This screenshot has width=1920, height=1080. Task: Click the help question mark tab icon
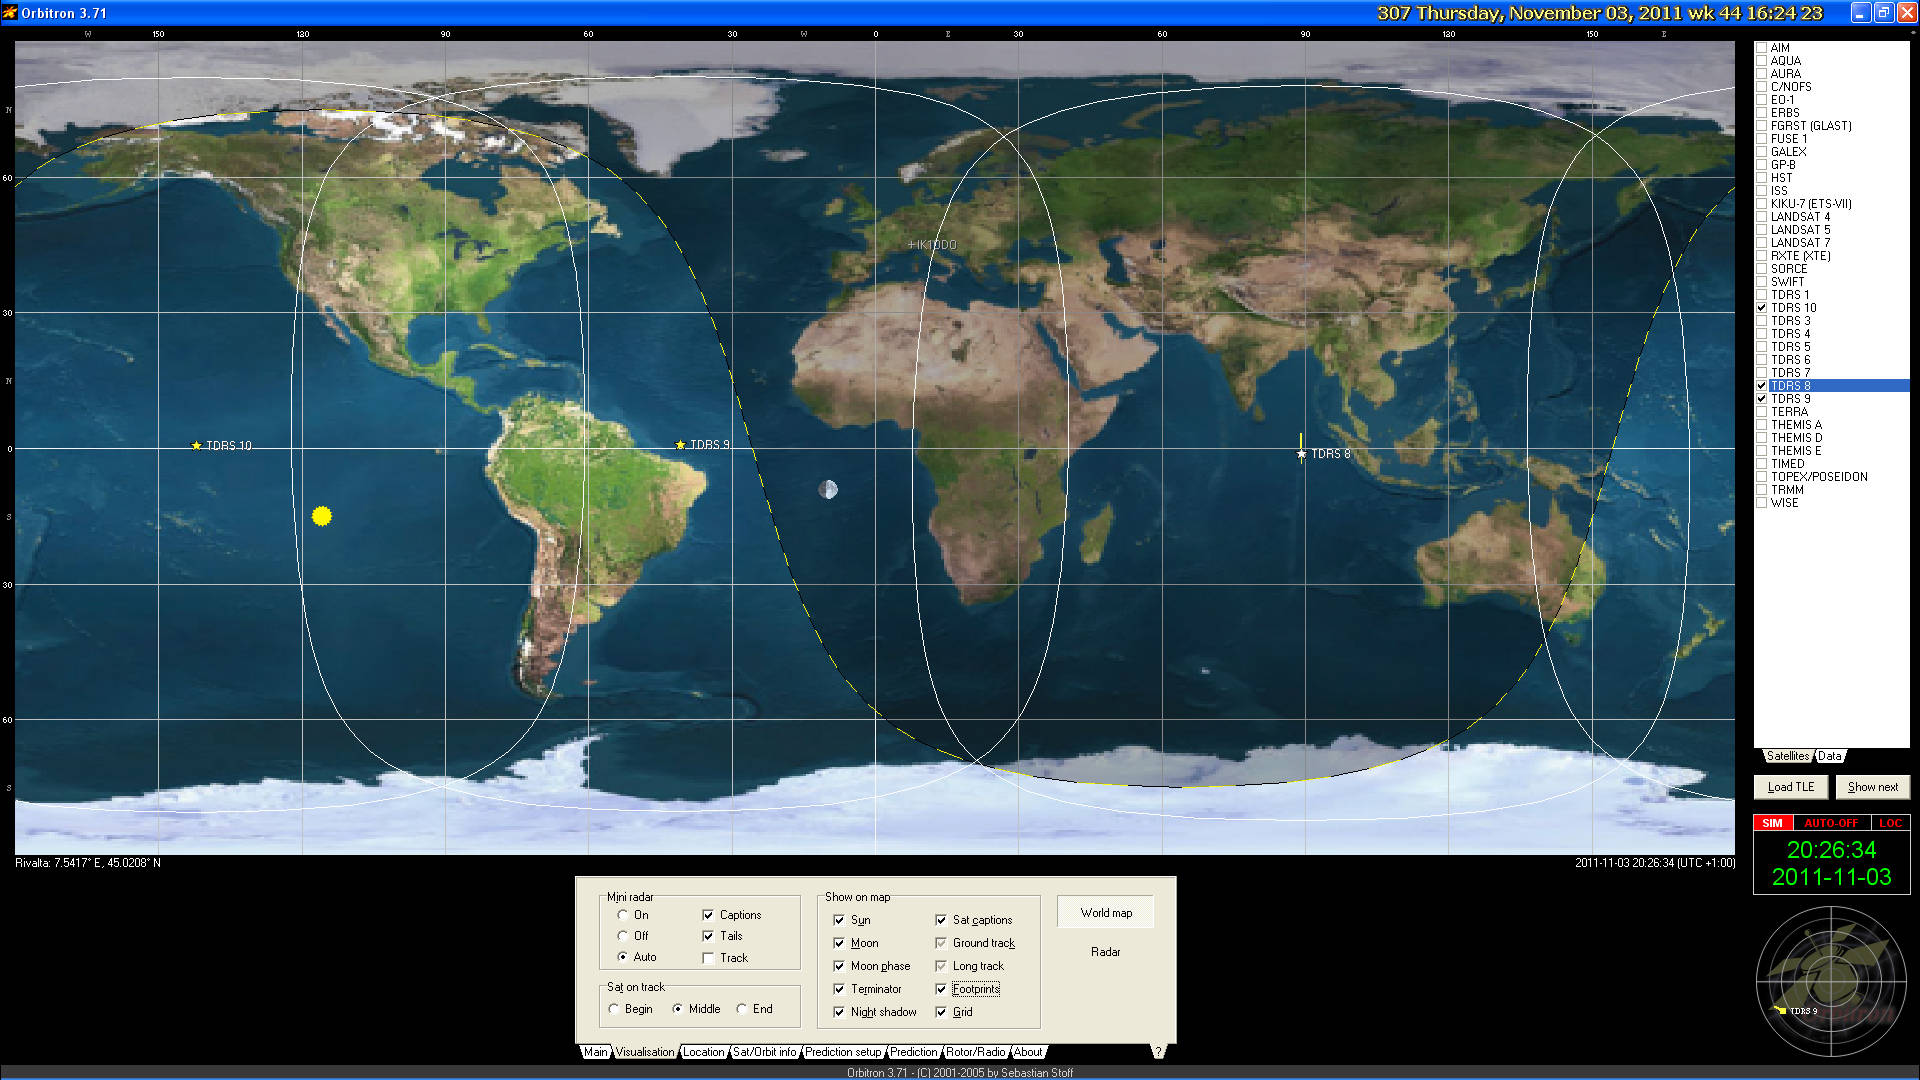[x=1158, y=1052]
